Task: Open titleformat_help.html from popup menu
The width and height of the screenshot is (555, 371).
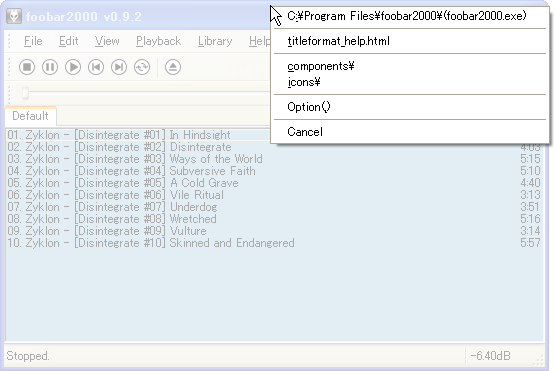Action: [410, 41]
